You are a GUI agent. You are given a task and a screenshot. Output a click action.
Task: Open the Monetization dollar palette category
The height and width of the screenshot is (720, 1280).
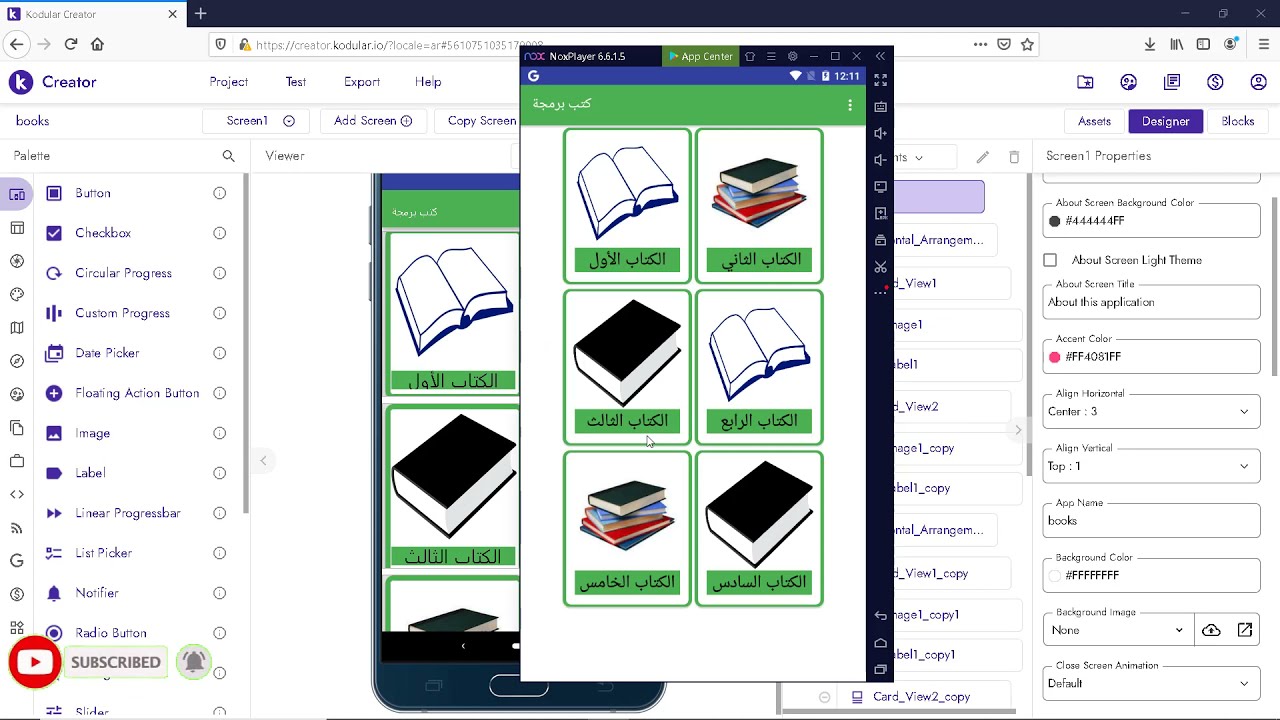(17, 594)
